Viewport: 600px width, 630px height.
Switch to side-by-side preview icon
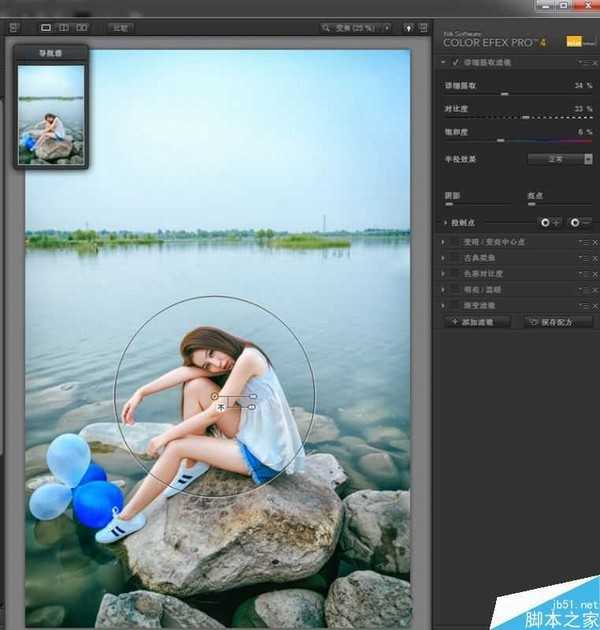point(82,28)
